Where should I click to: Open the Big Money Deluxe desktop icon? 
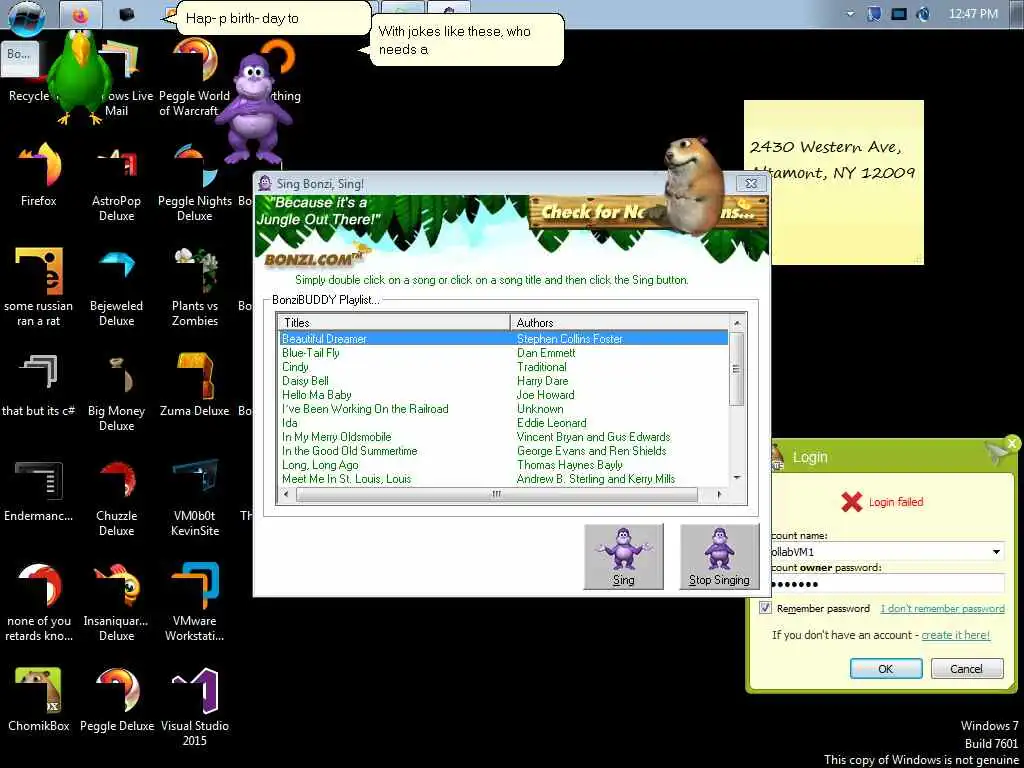coord(116,391)
